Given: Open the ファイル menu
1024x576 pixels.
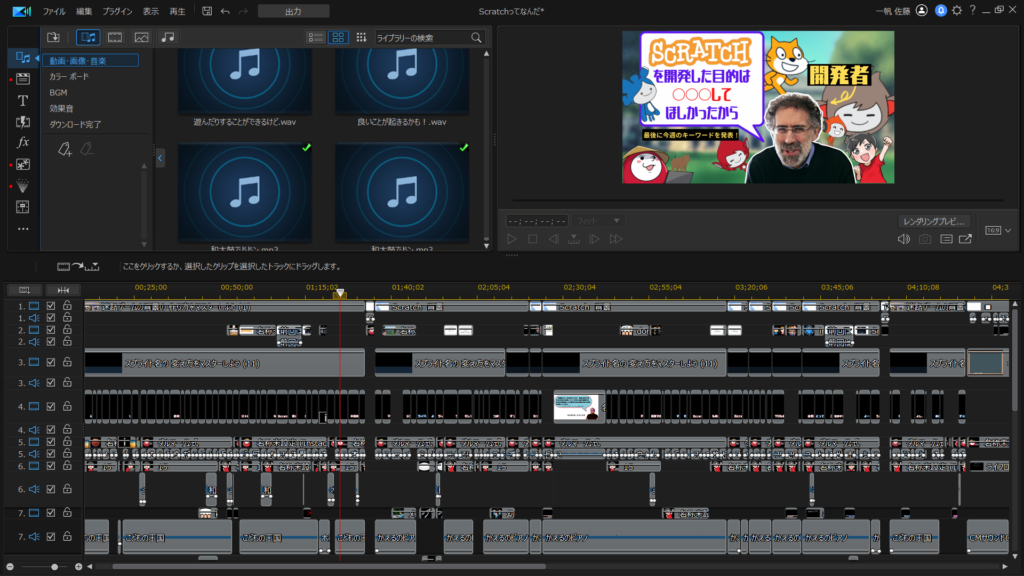Looking at the screenshot, I should (x=54, y=12).
